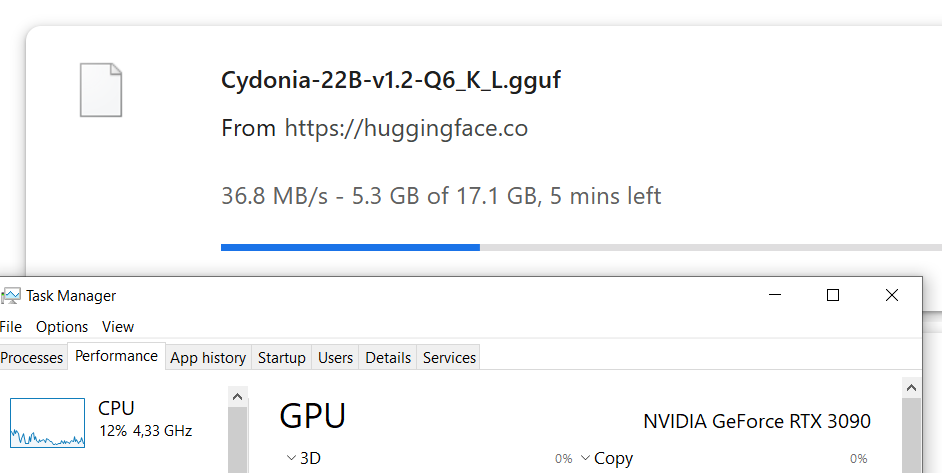Close the Task Manager window
This screenshot has height=473, width=942.
[892, 295]
